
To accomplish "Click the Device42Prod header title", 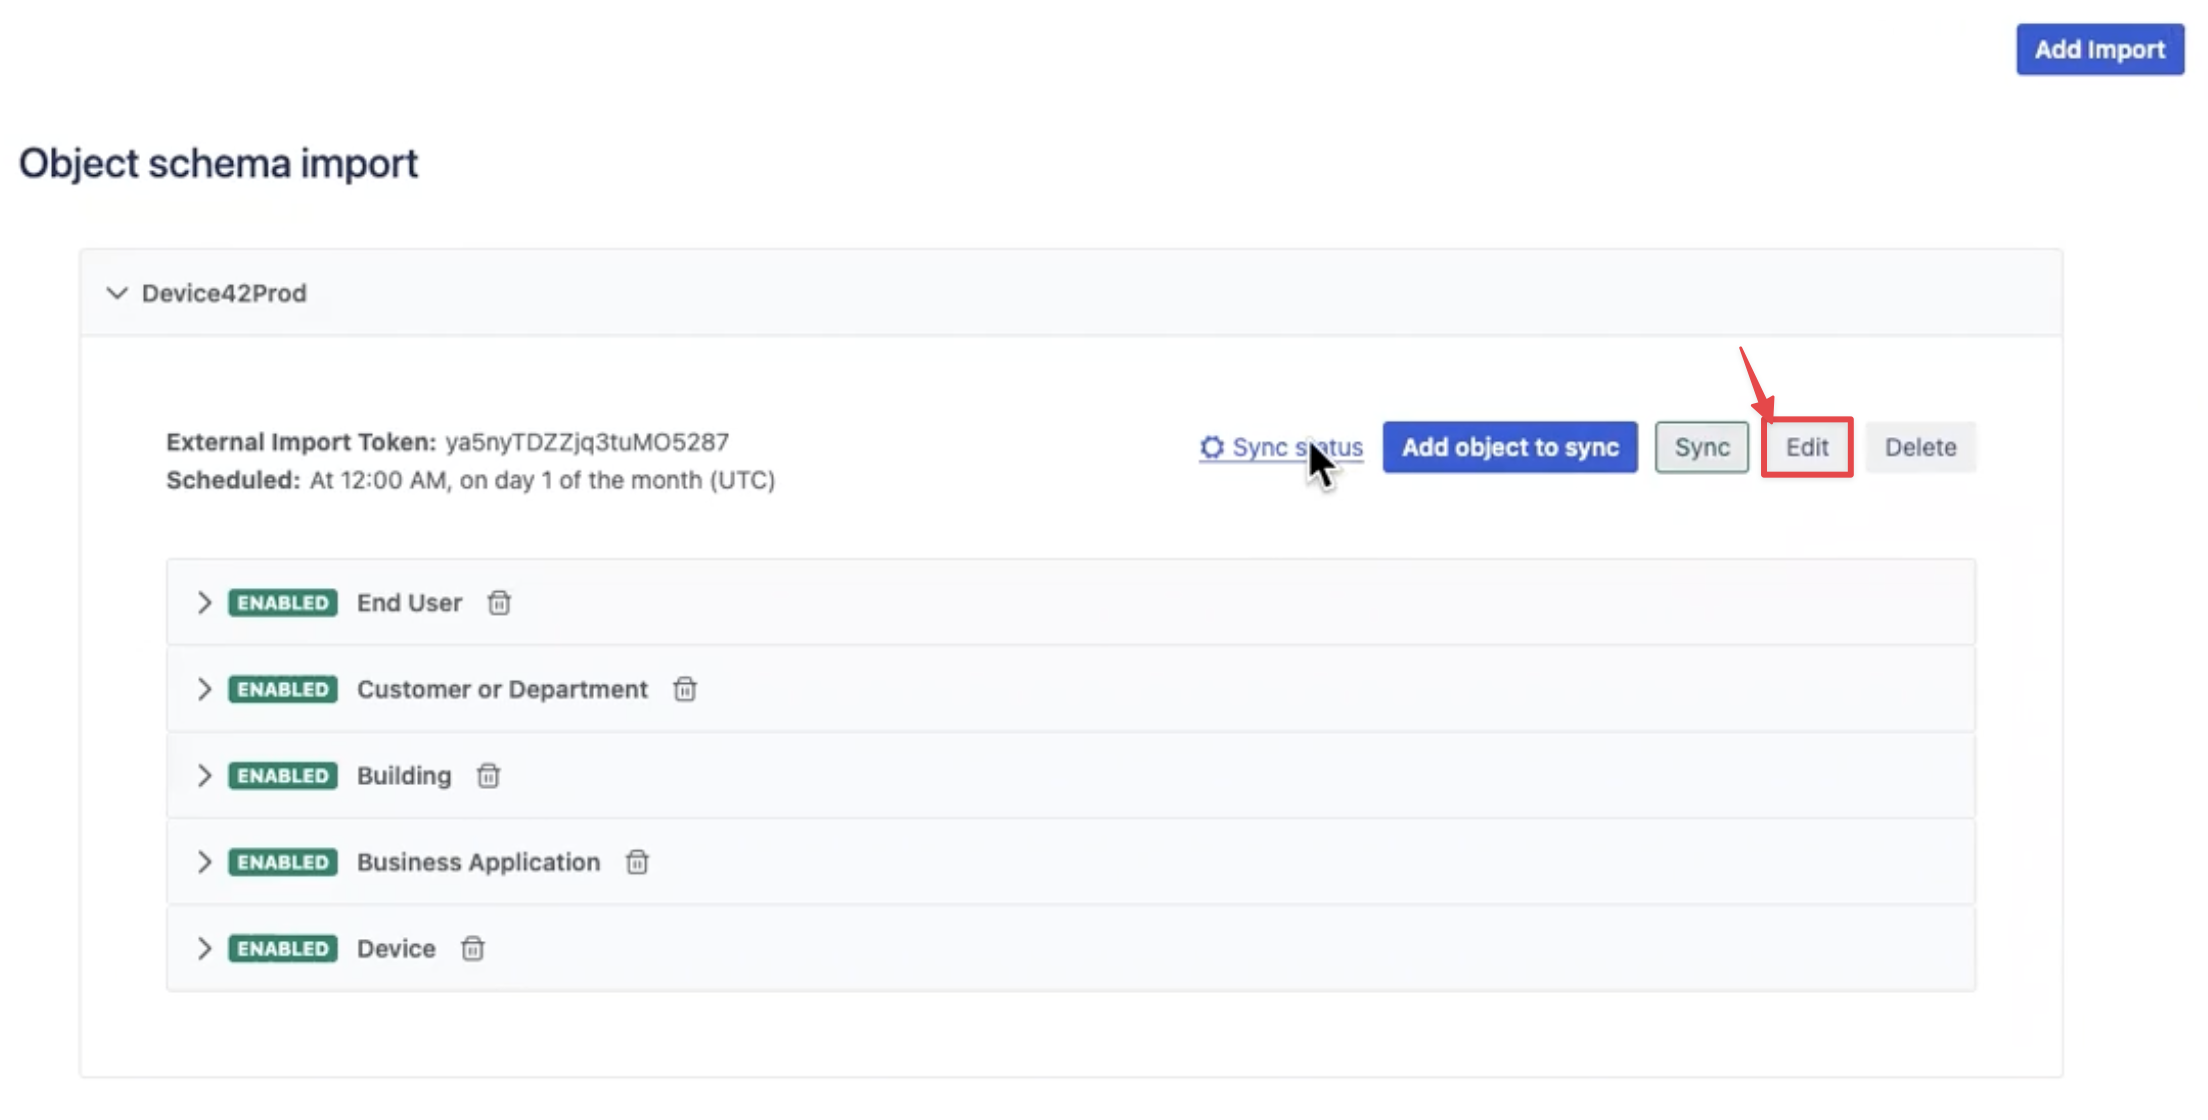I will [224, 293].
